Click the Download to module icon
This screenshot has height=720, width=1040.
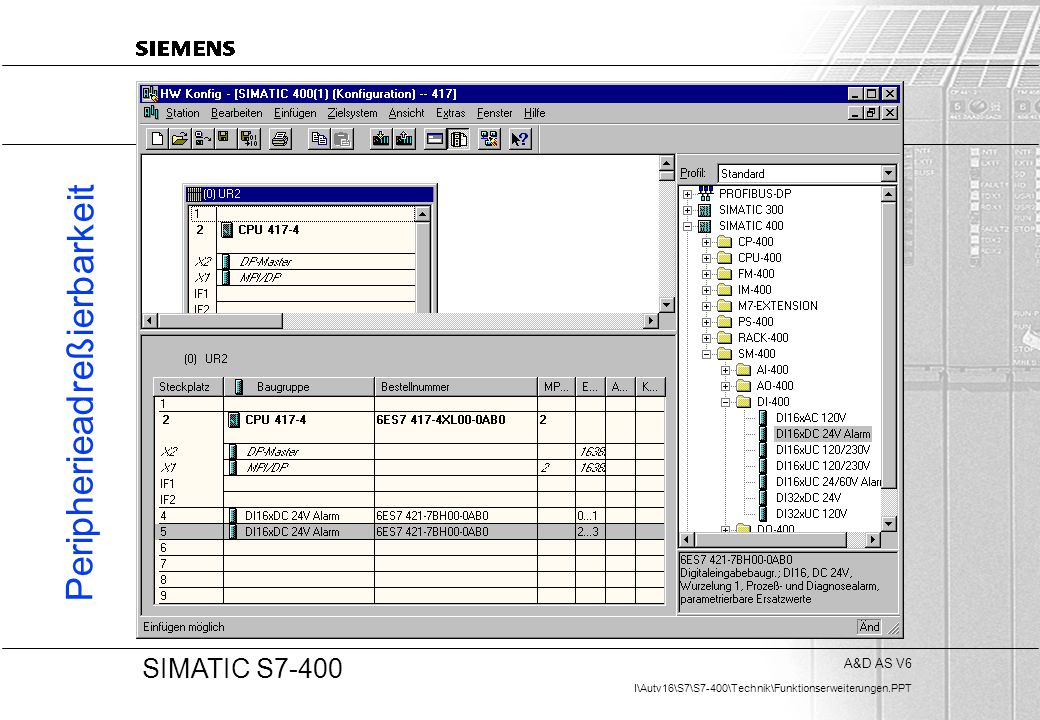click(x=381, y=139)
